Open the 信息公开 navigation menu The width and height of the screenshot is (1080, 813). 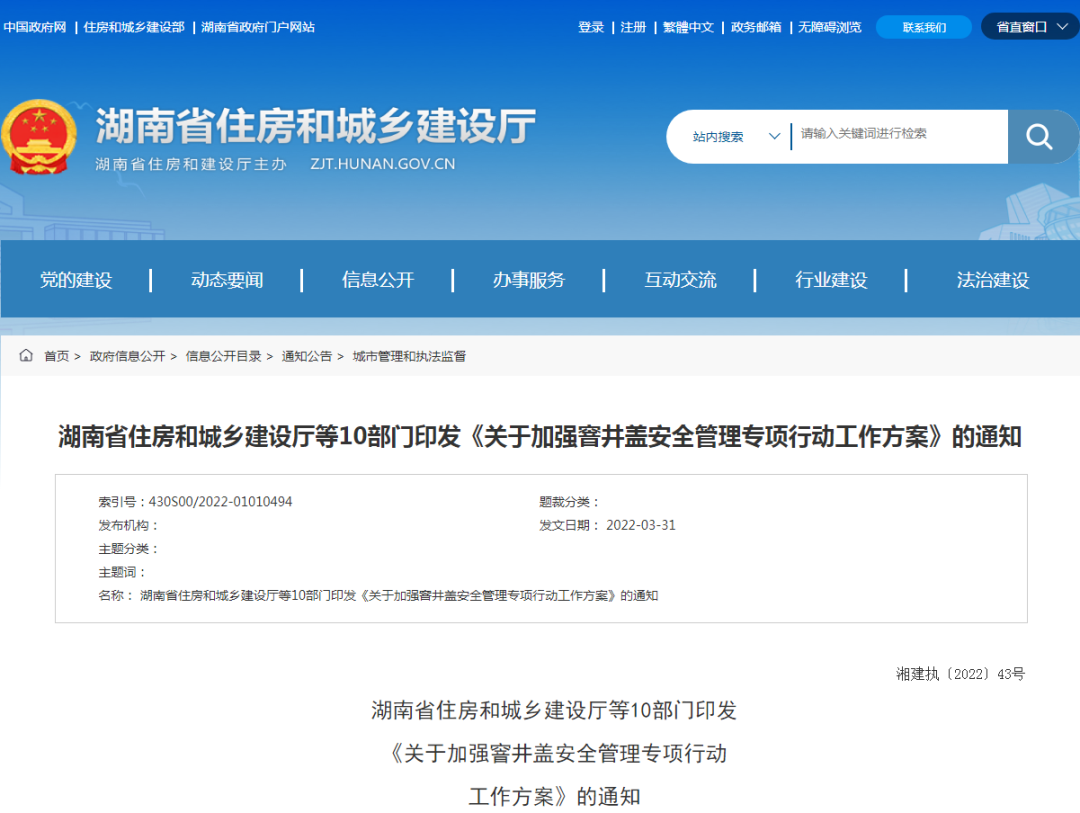click(376, 280)
